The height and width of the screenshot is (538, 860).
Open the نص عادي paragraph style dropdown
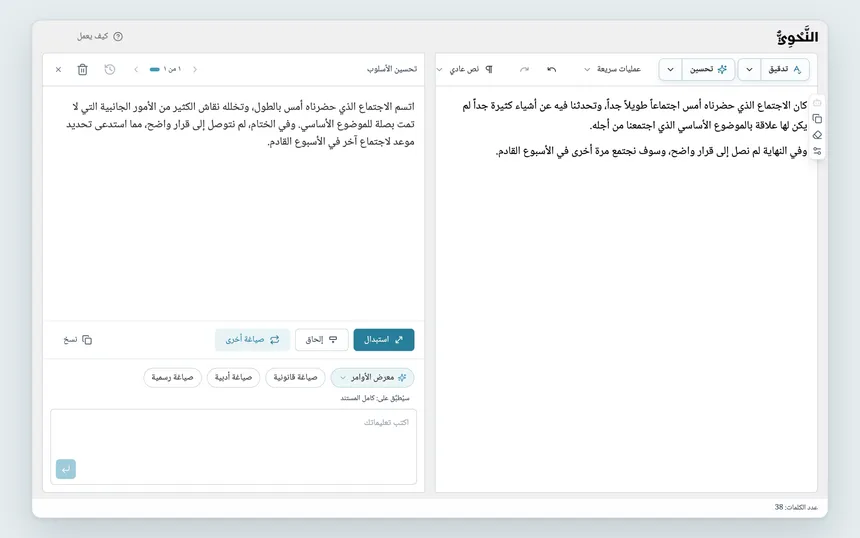click(x=458, y=69)
